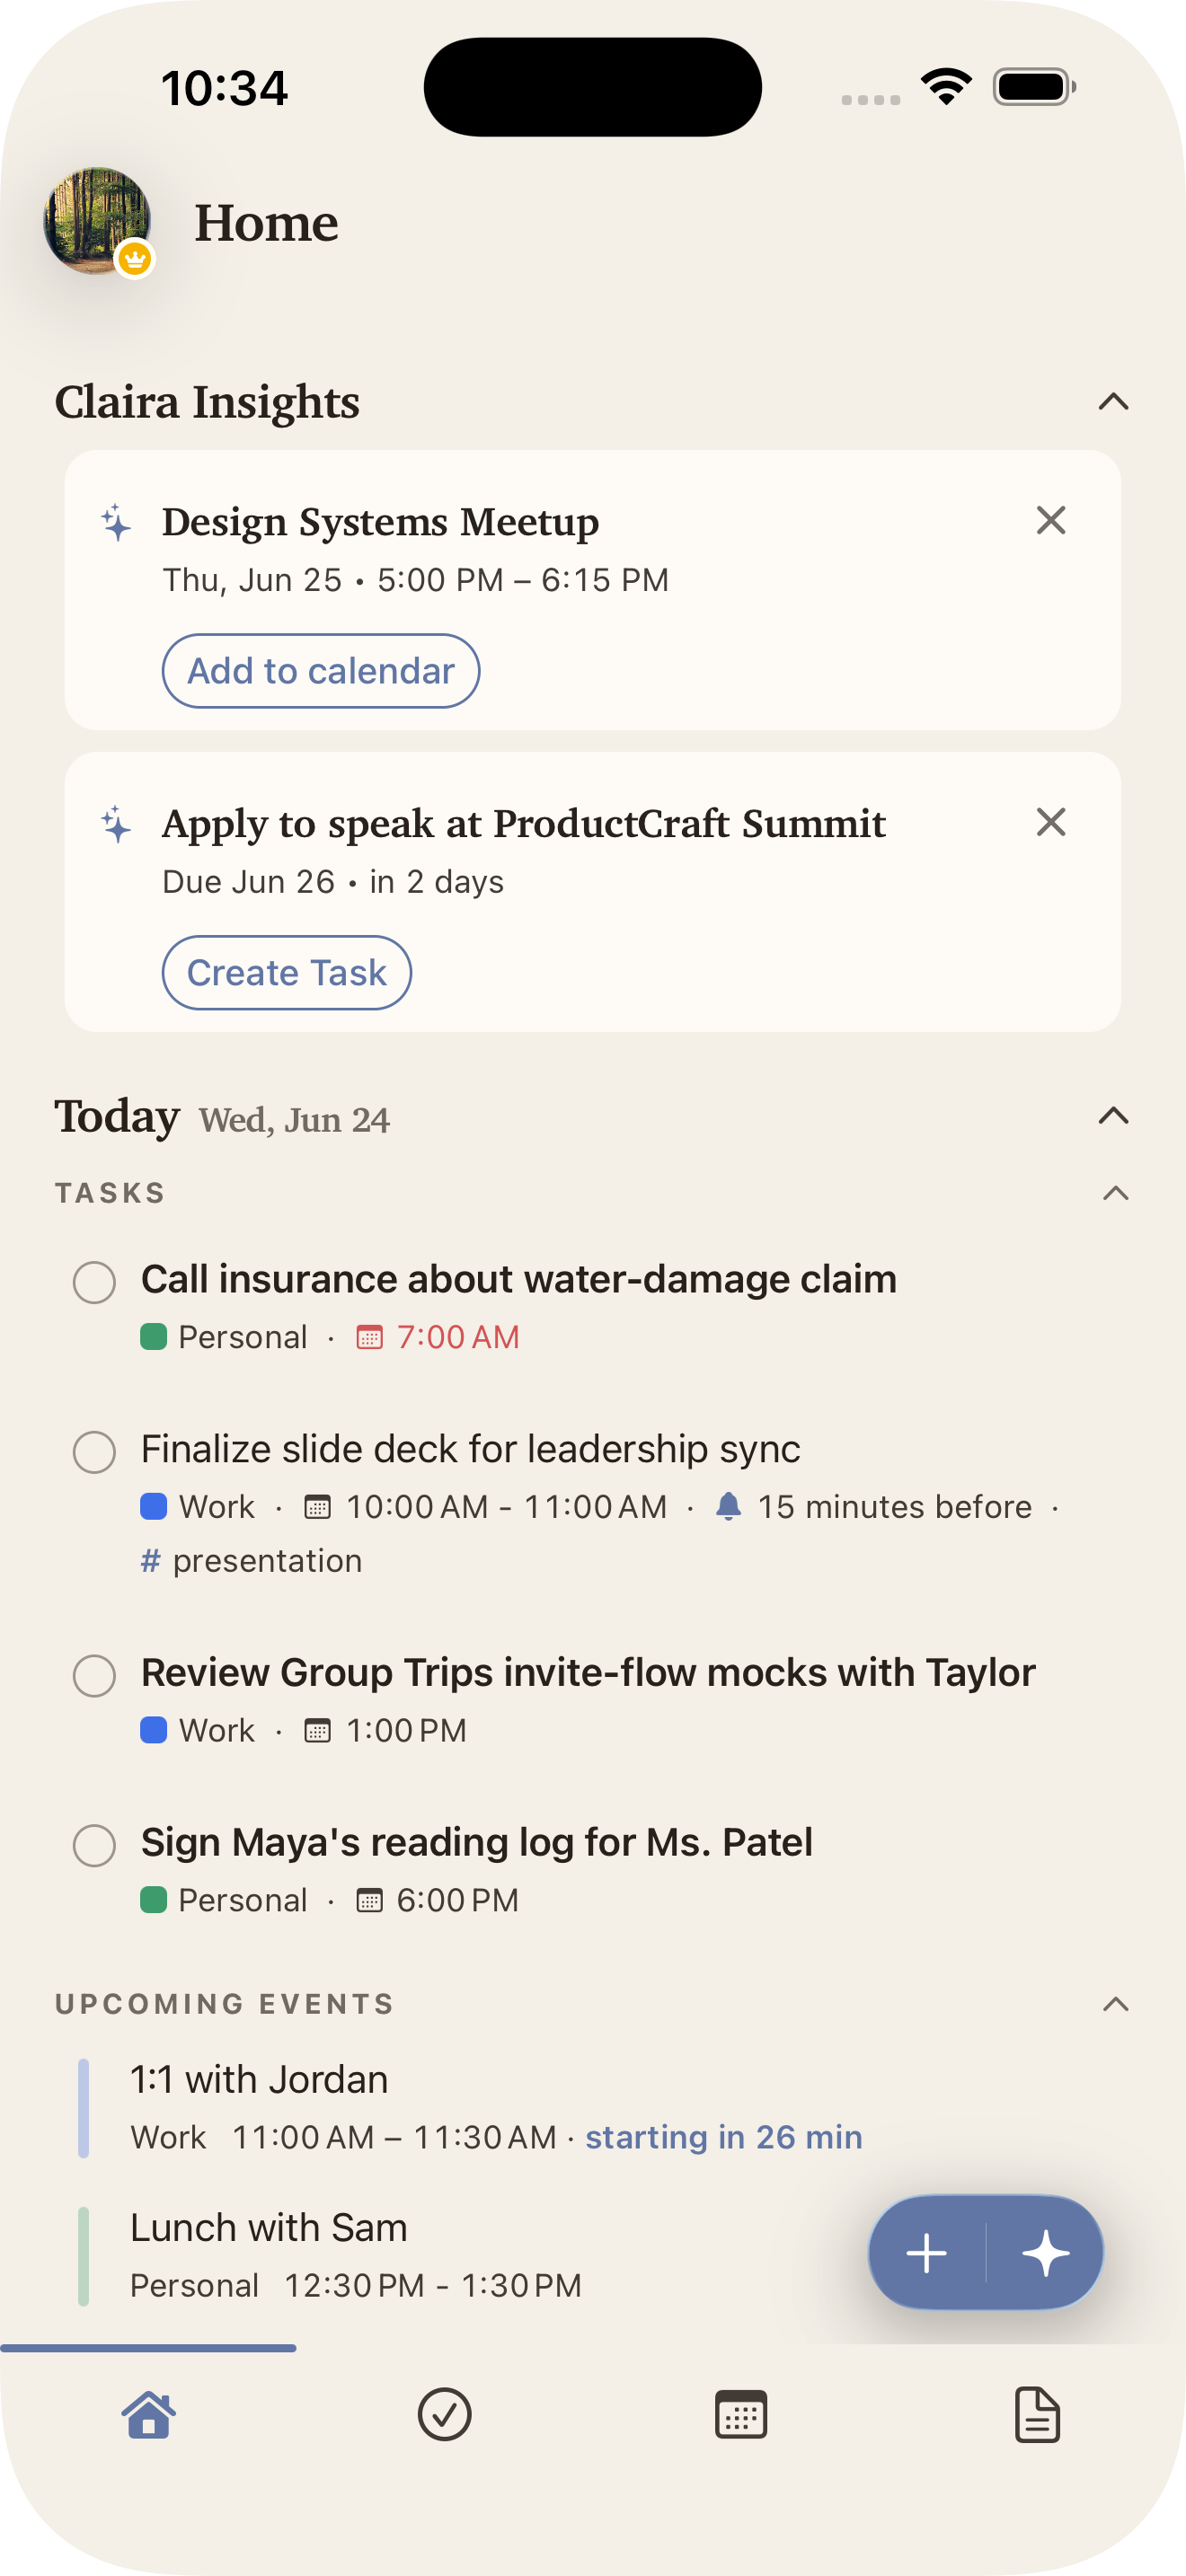Collapse the Today section chevron
The image size is (1186, 2576).
[x=1113, y=1116]
